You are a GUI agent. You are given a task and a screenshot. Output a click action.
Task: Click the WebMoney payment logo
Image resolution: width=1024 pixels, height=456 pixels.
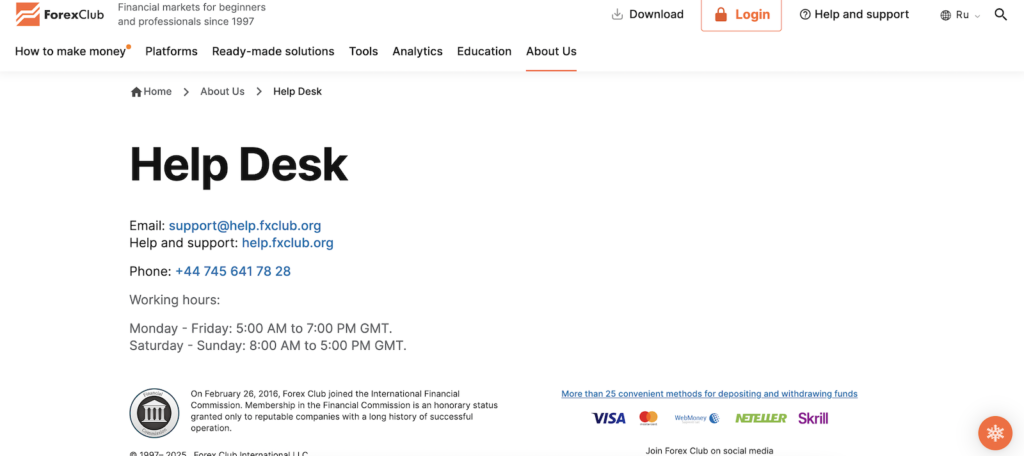point(697,418)
